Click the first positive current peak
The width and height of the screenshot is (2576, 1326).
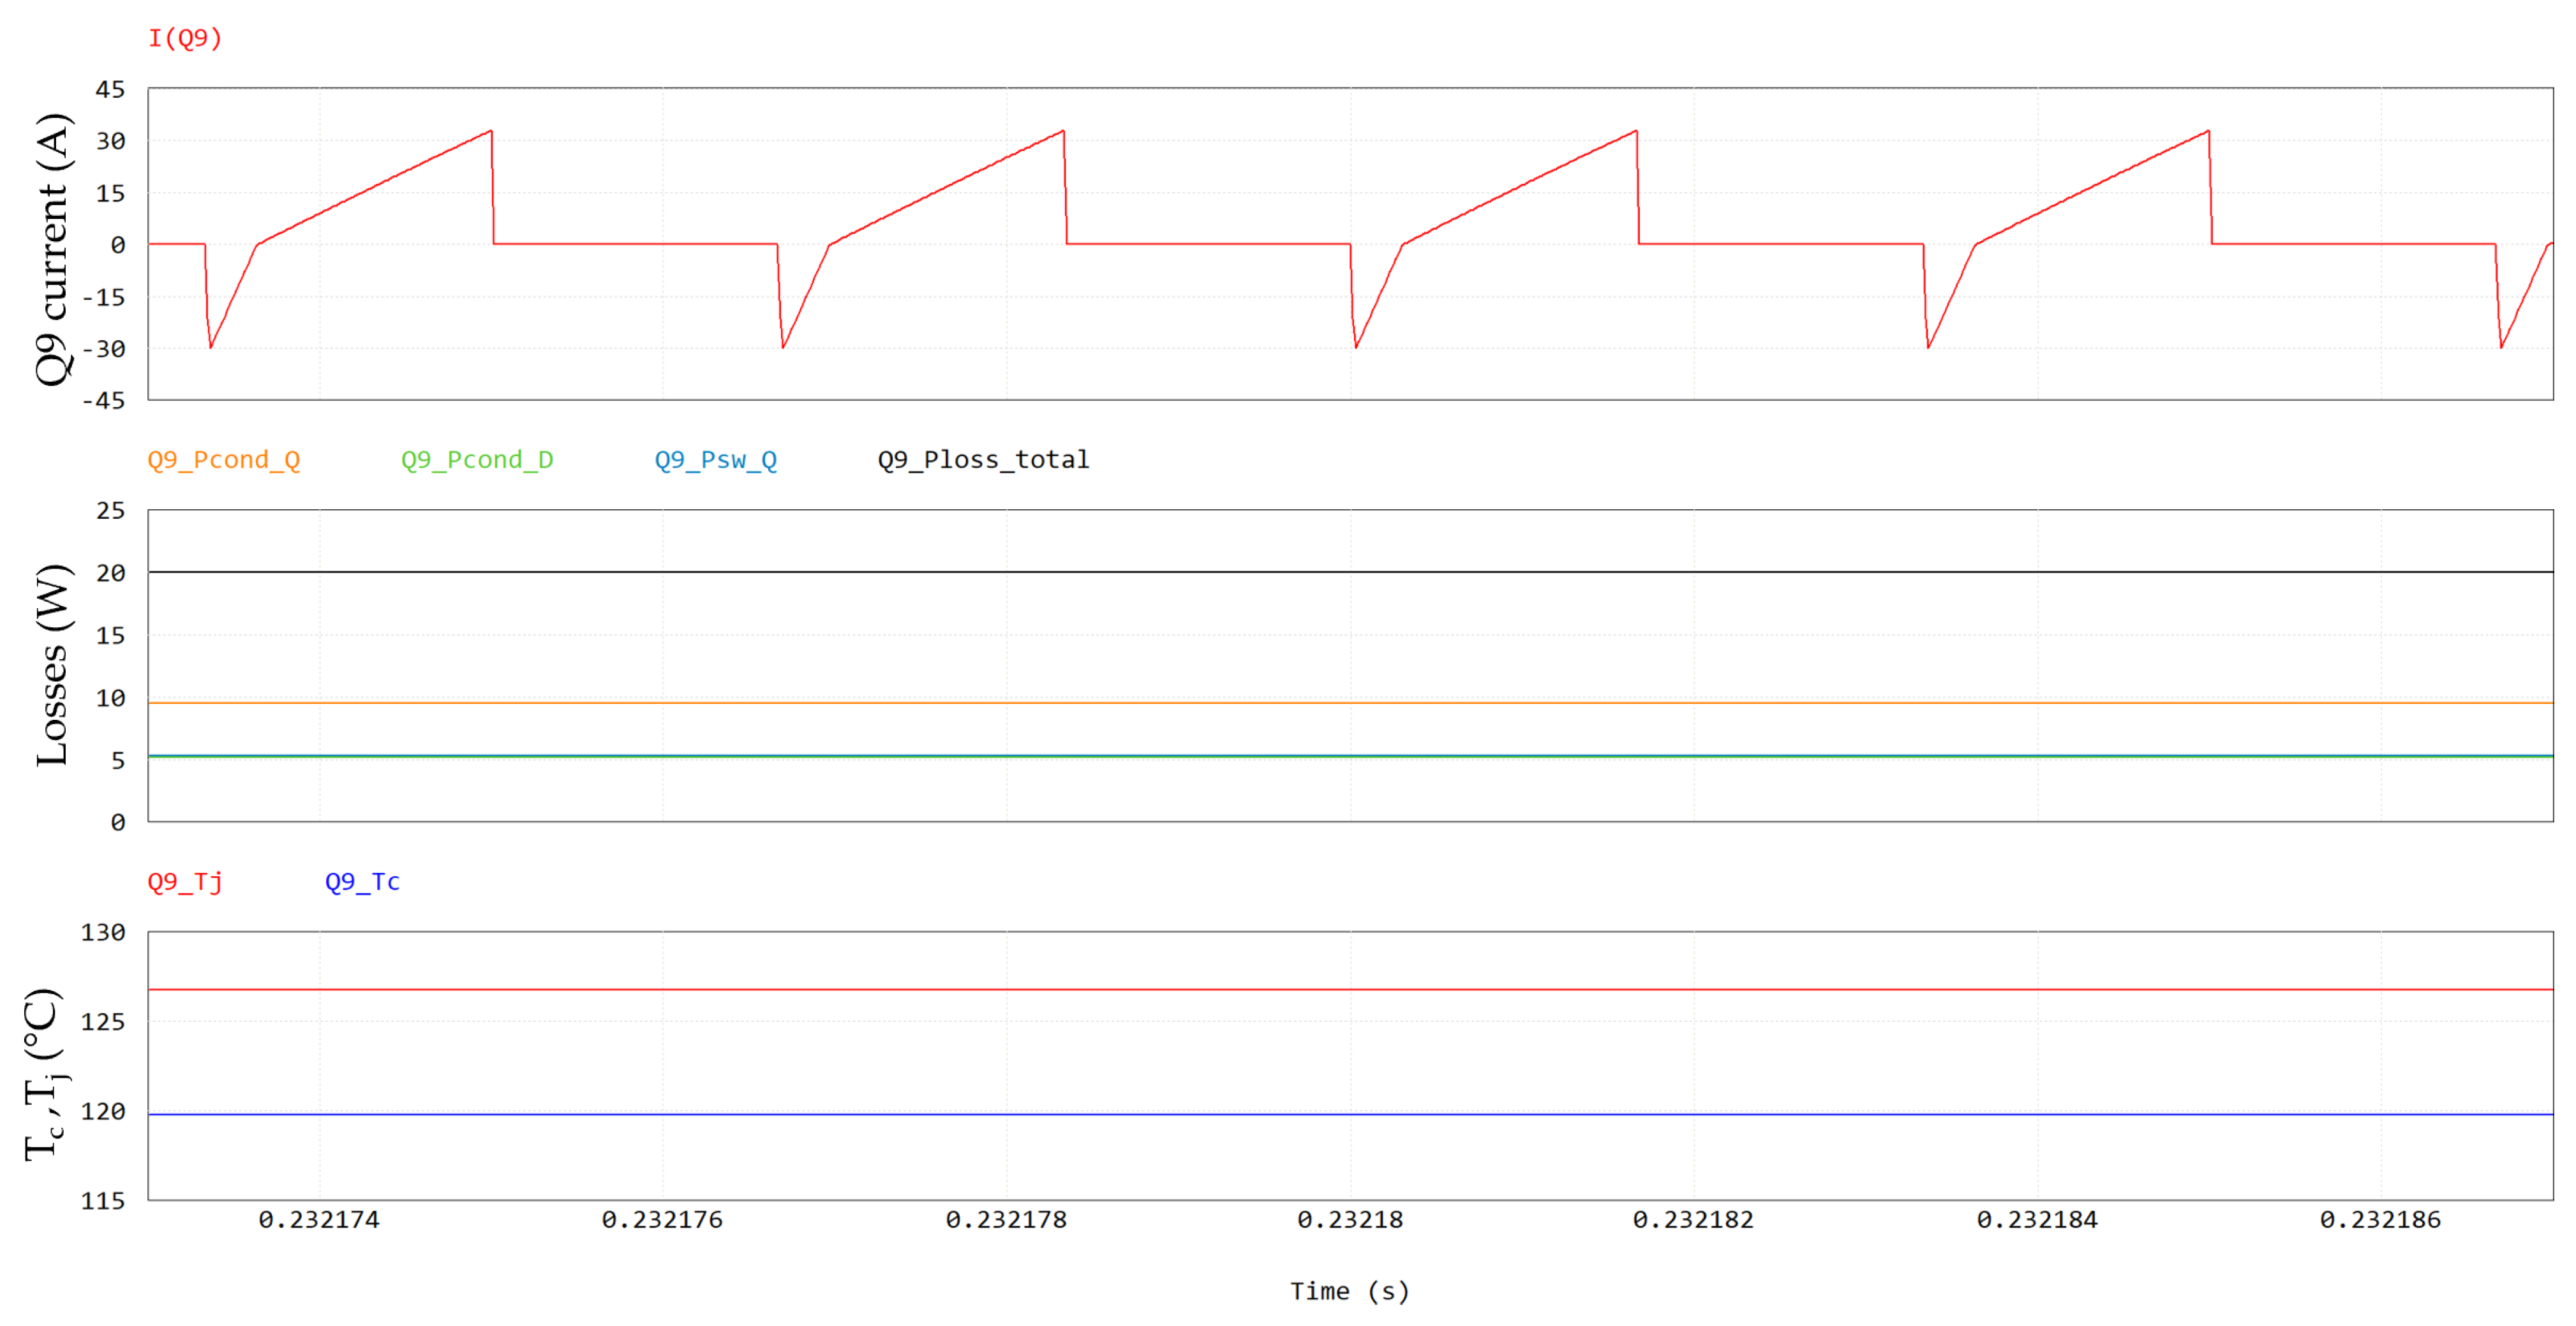click(490, 131)
